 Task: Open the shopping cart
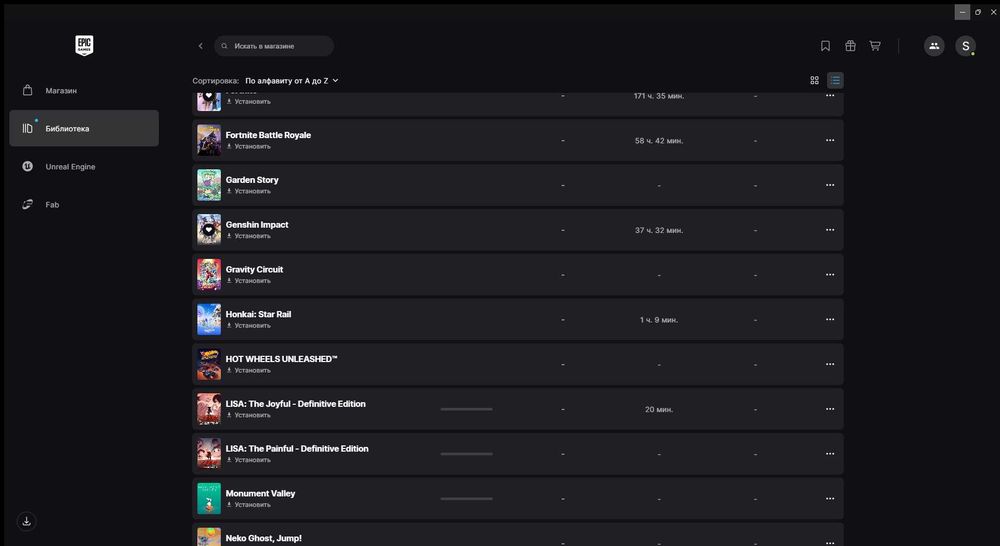point(875,46)
